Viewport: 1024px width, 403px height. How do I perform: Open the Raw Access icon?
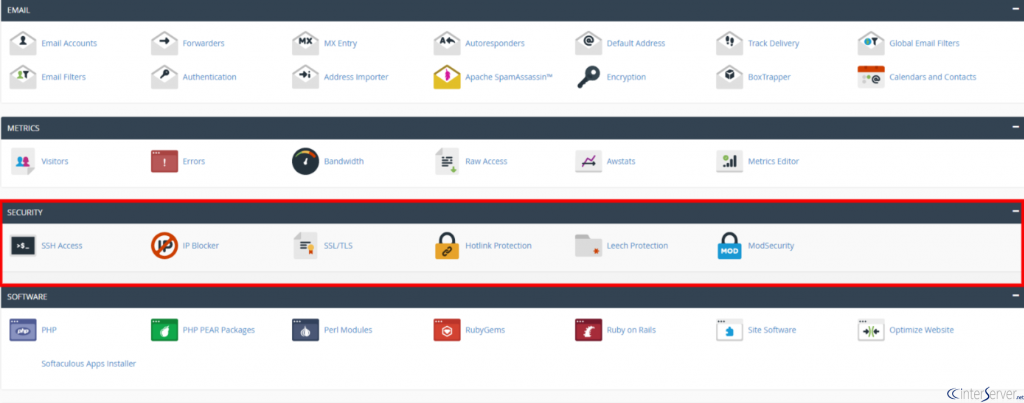(x=447, y=161)
